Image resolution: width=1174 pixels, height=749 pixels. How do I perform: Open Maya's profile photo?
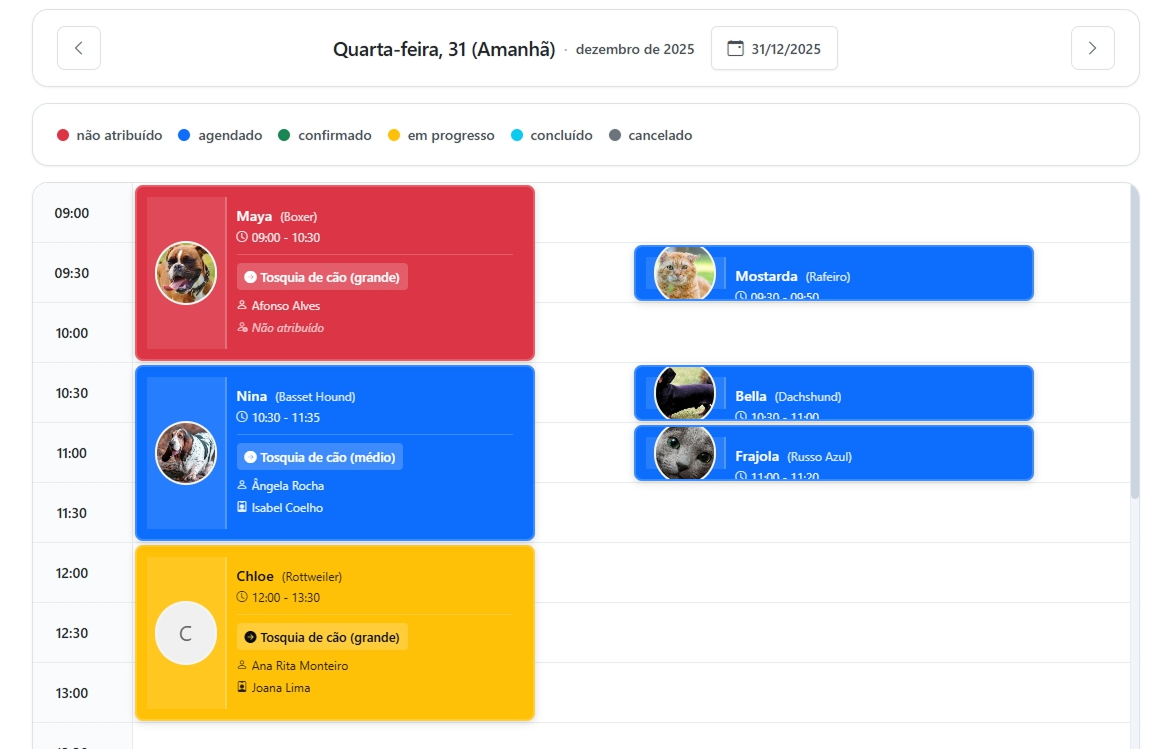point(186,272)
